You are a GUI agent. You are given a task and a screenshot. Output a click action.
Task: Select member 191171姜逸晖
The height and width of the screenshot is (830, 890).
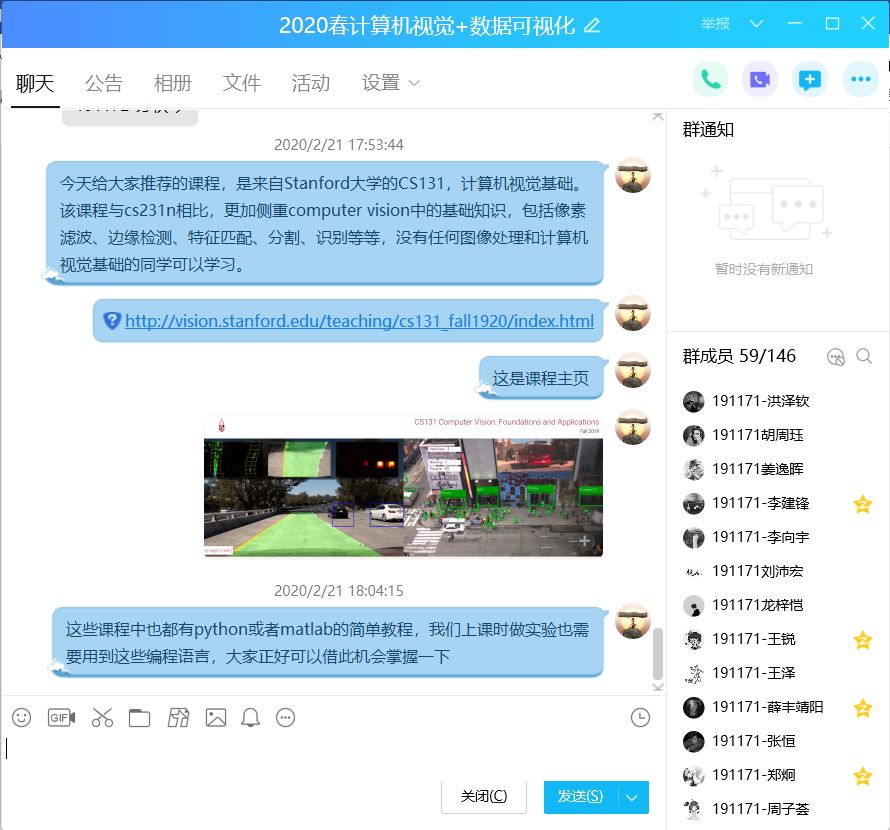click(x=778, y=470)
